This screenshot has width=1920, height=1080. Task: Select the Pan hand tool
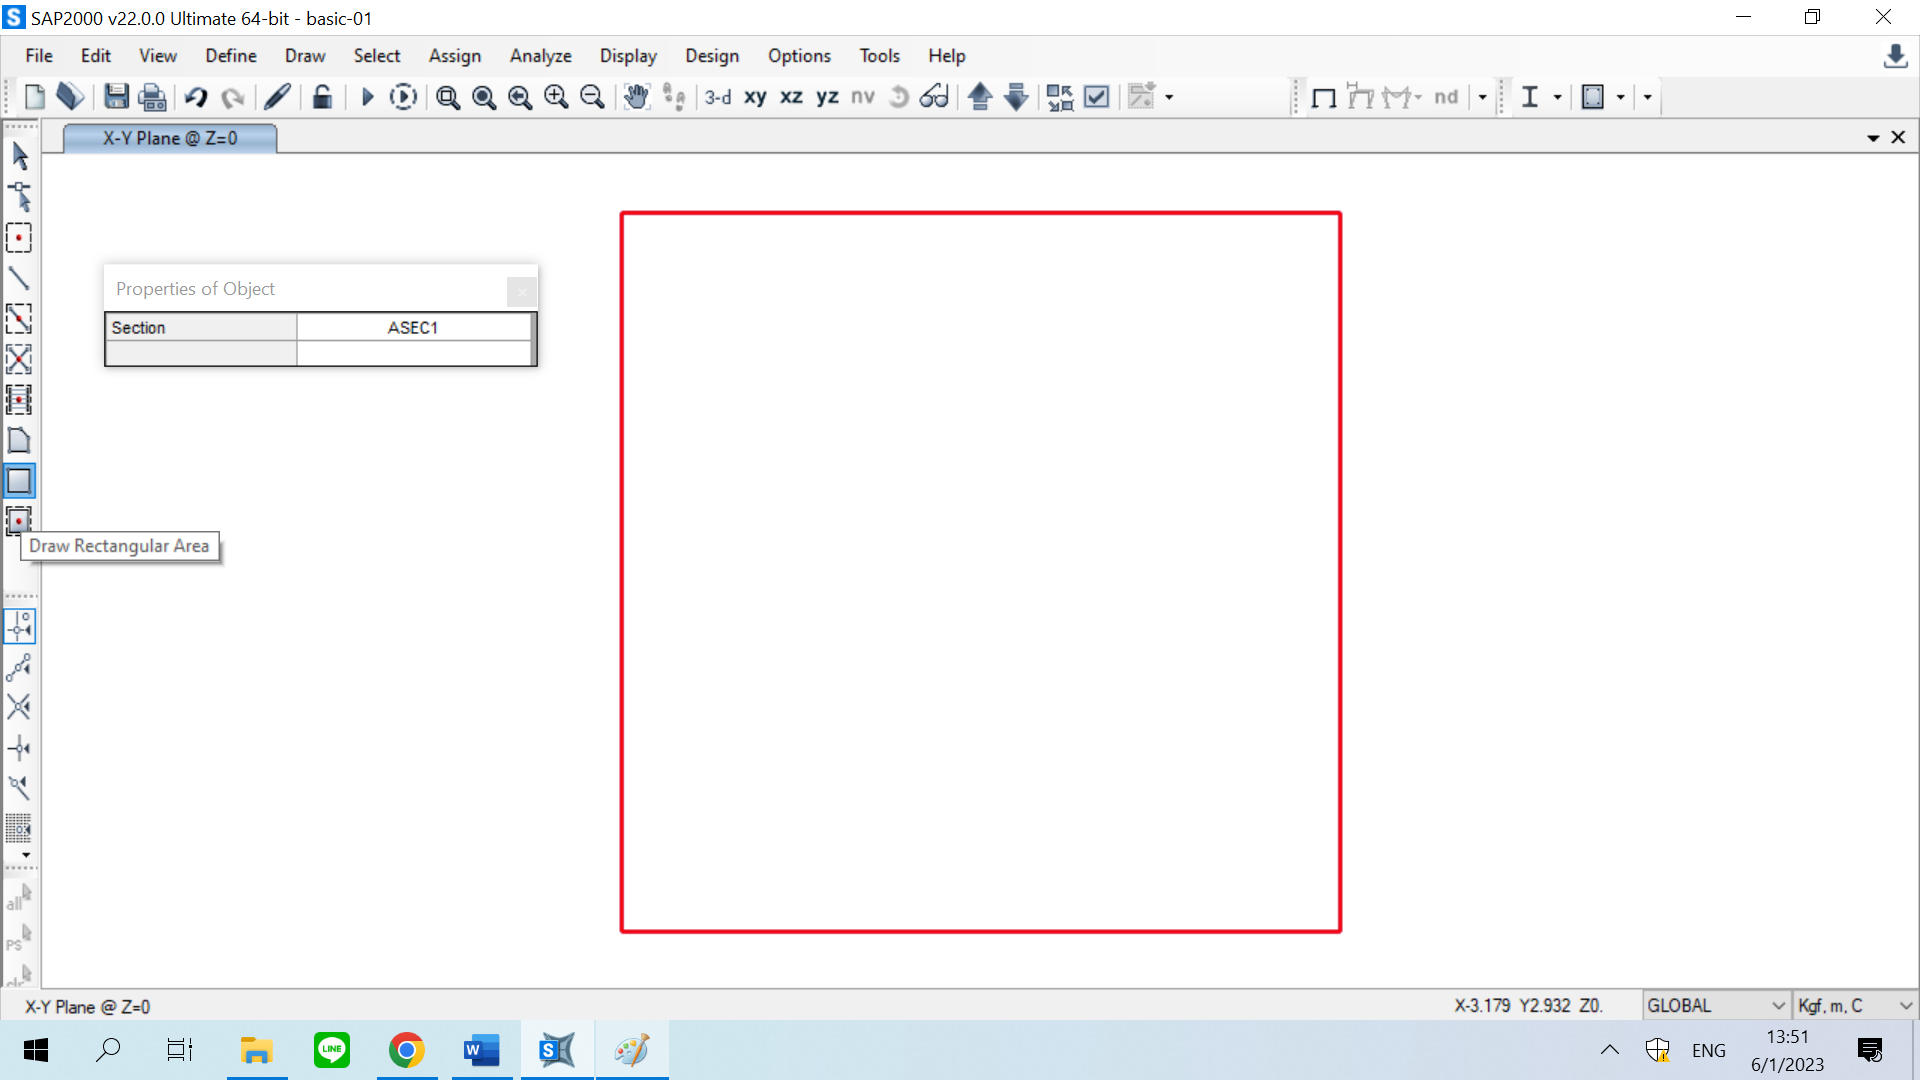click(x=636, y=97)
